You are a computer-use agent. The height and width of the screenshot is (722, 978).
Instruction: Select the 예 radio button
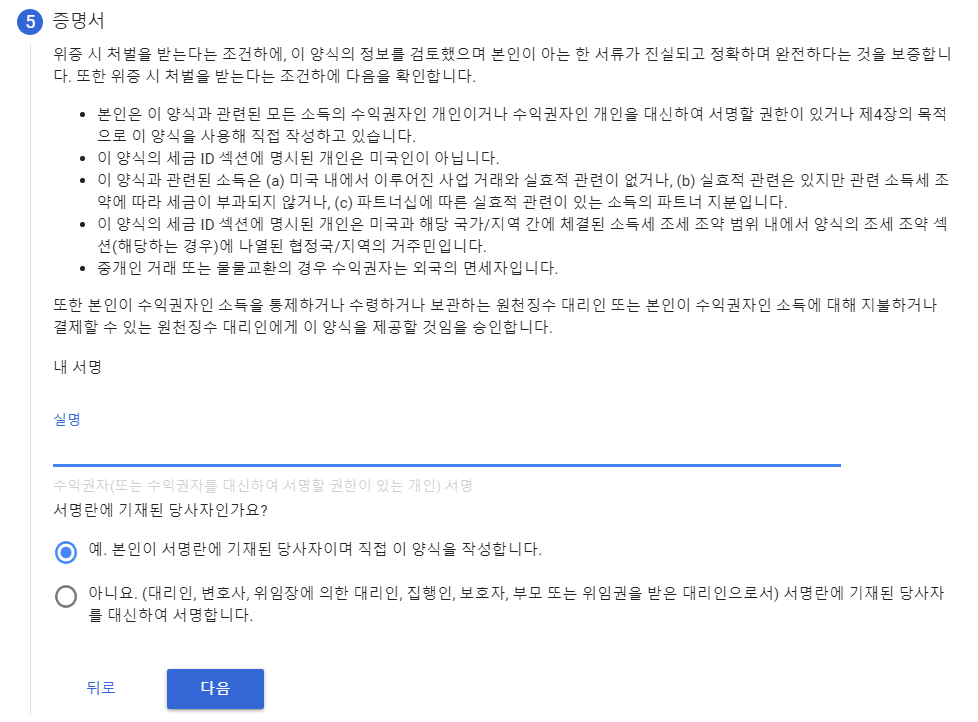pos(66,552)
